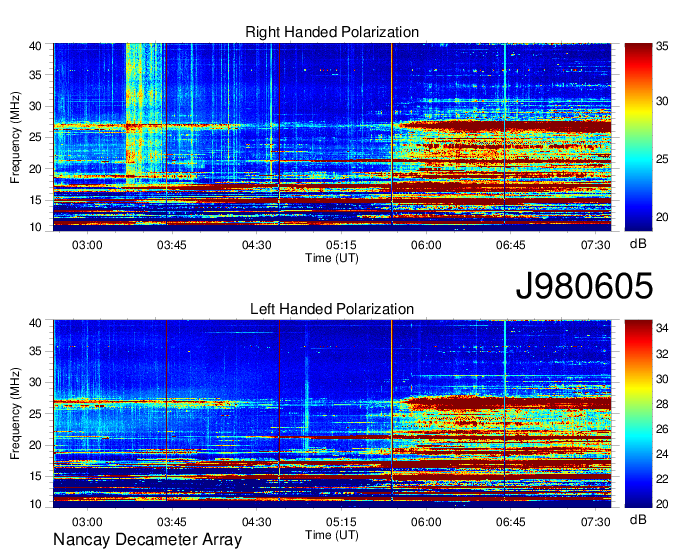The width and height of the screenshot is (680, 552).
Task: Click the Right Handed plot color scale bar
Action: pos(639,137)
